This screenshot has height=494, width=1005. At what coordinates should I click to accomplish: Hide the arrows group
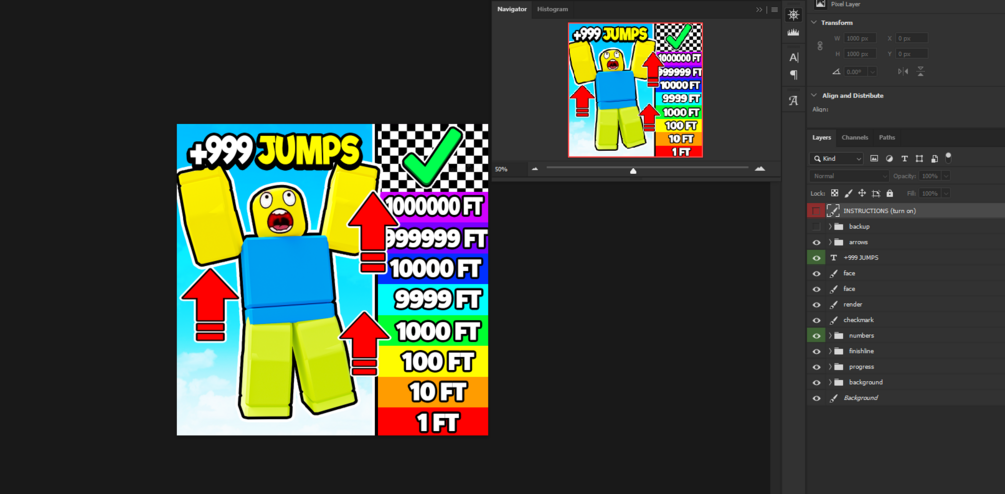[816, 242]
